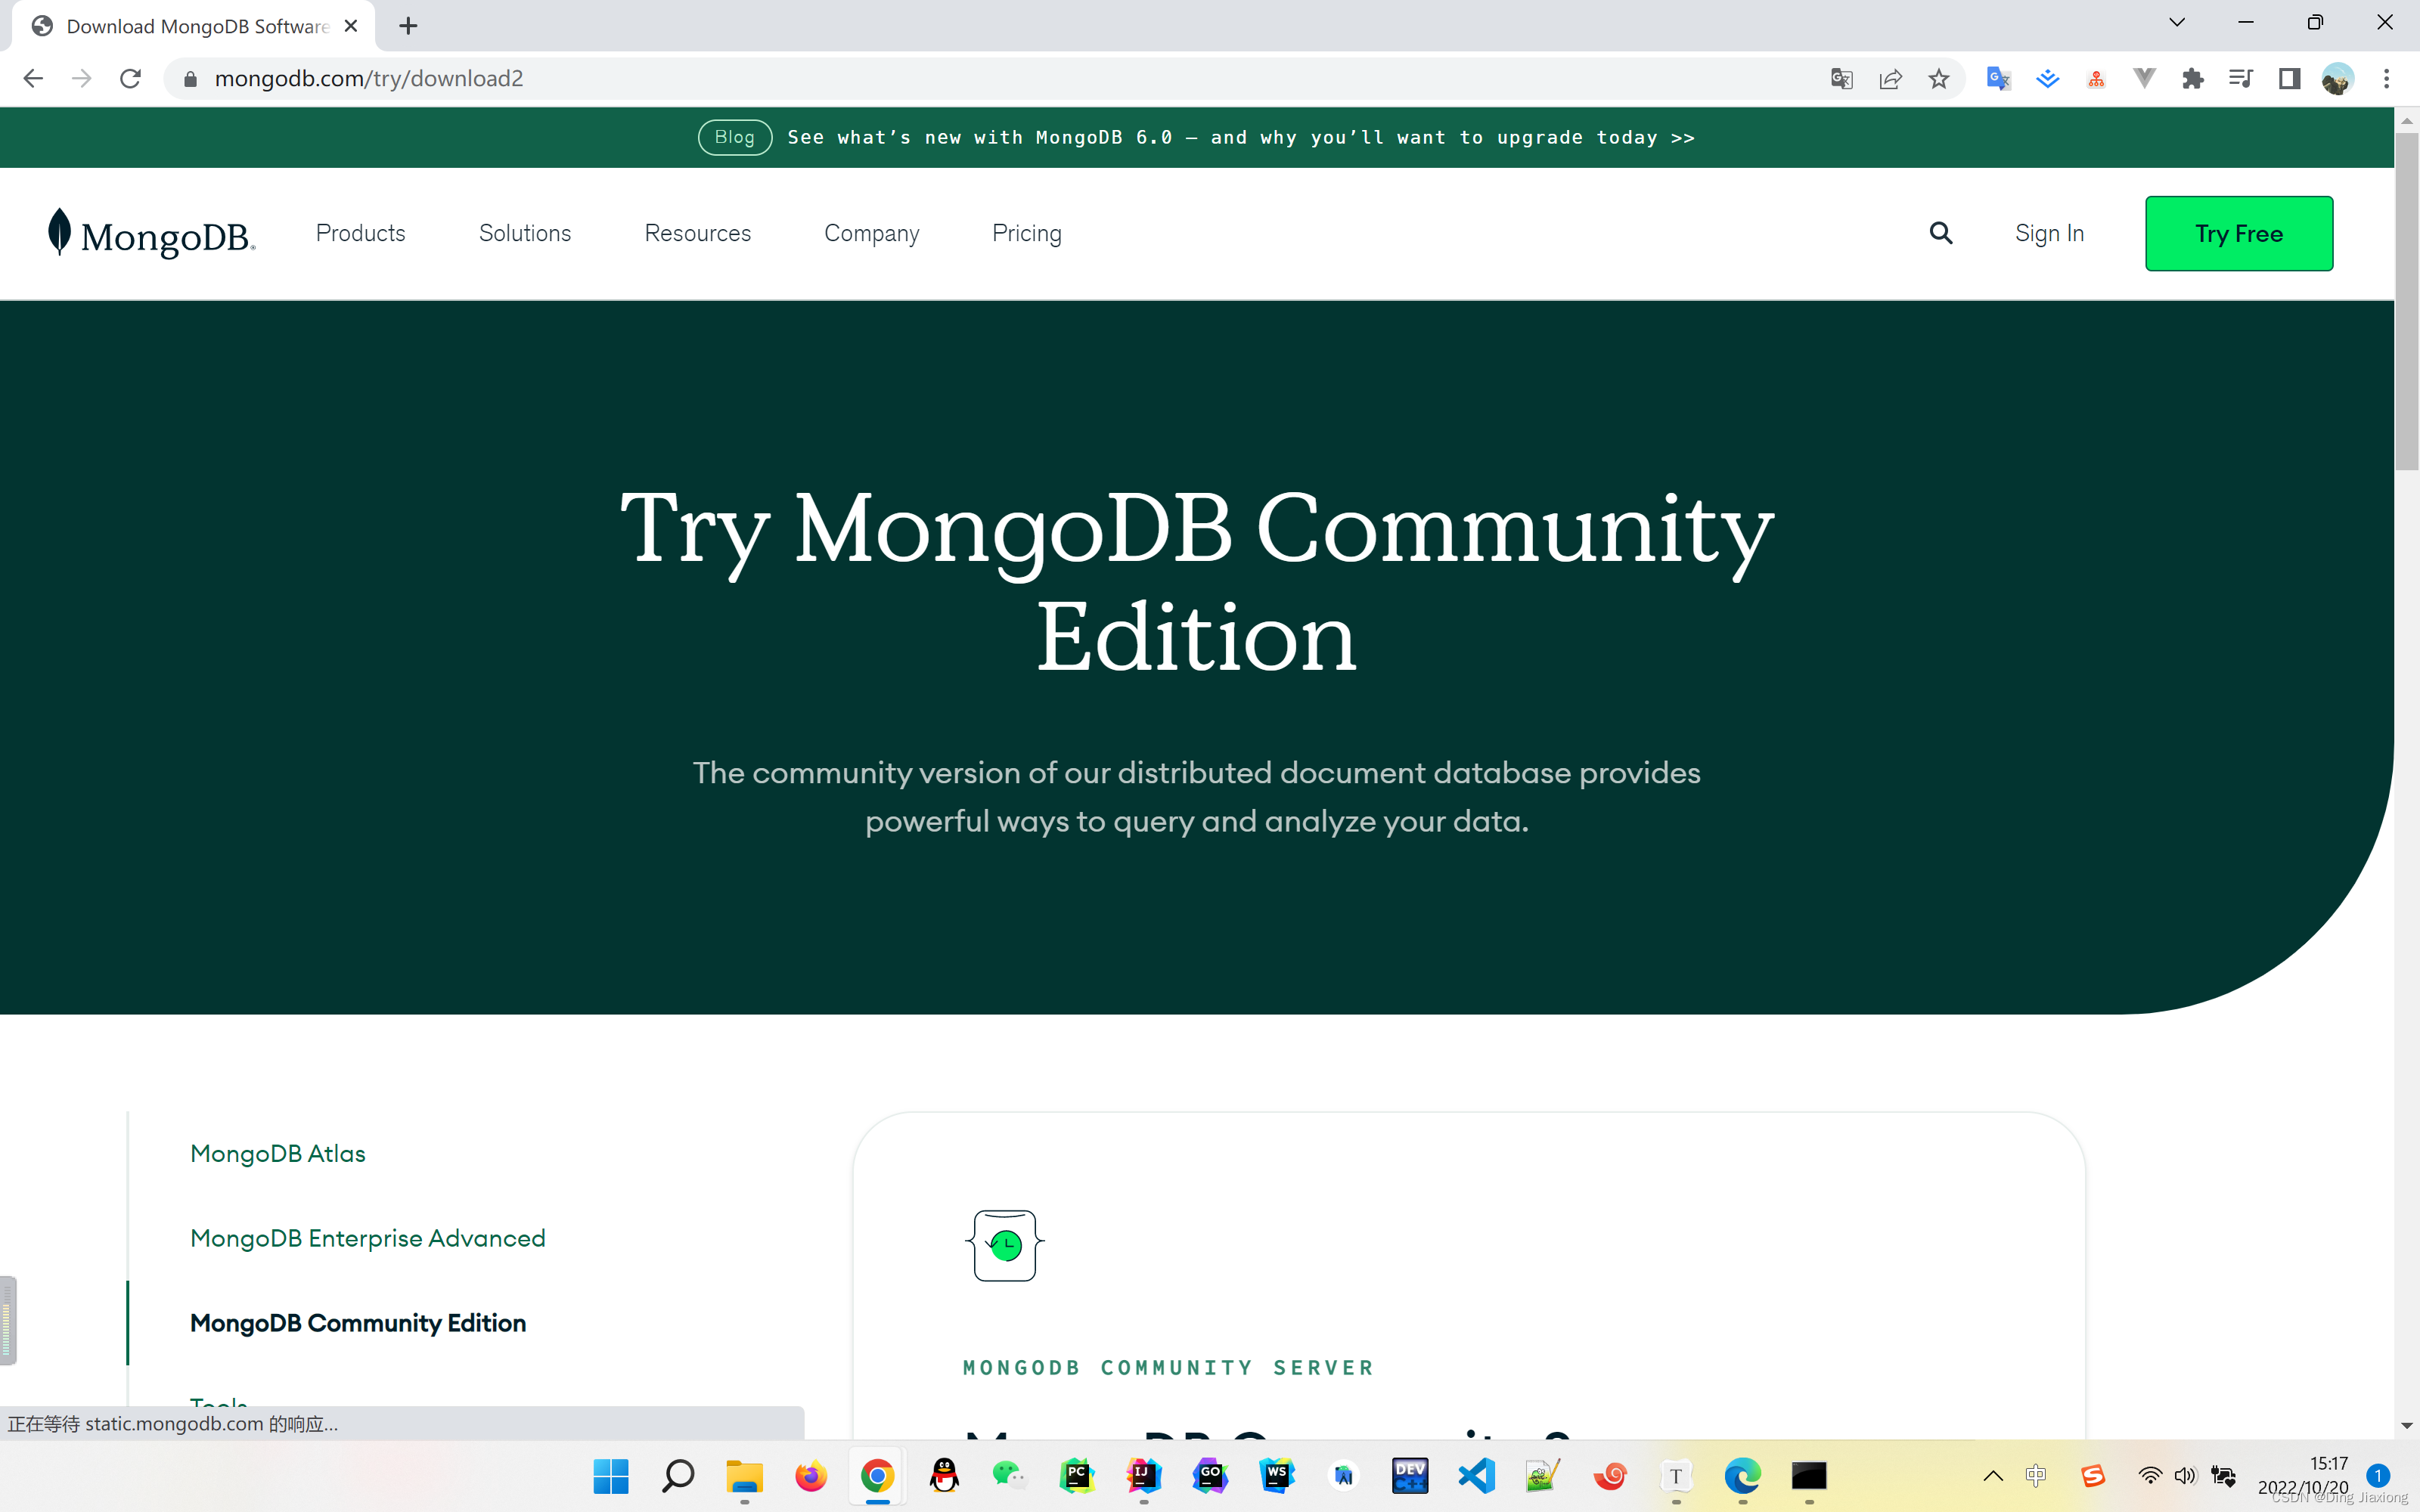Close the Download MongoDB Software tab

[x=351, y=26]
